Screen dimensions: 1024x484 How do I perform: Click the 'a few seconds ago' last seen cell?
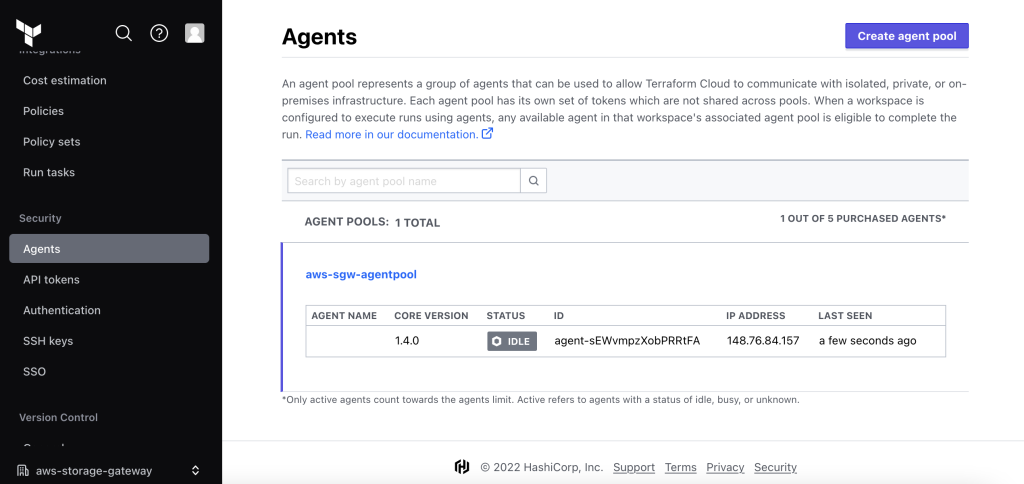point(867,341)
